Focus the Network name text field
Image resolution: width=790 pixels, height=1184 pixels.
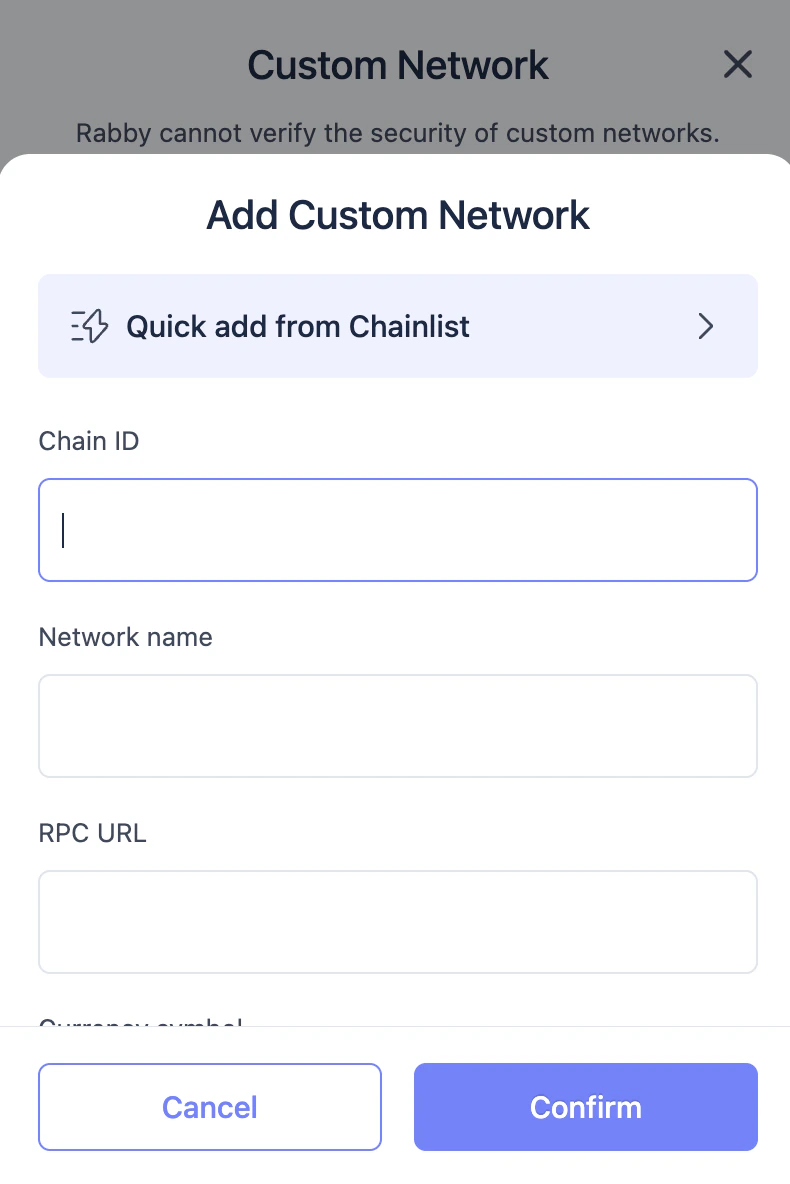(398, 726)
